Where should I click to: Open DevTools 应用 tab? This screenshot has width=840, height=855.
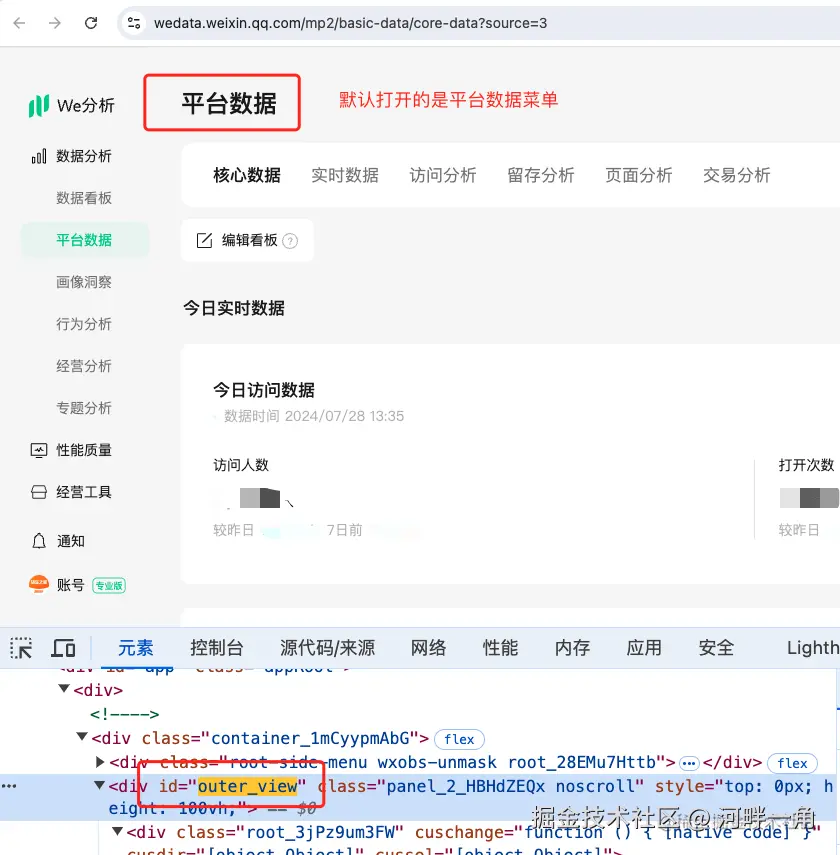tap(644, 648)
